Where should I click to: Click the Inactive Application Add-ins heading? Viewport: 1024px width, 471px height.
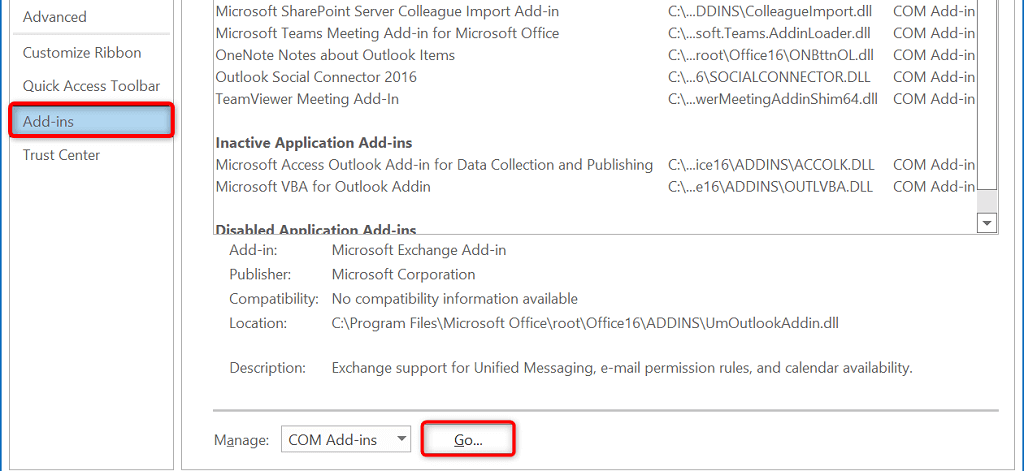click(x=314, y=143)
